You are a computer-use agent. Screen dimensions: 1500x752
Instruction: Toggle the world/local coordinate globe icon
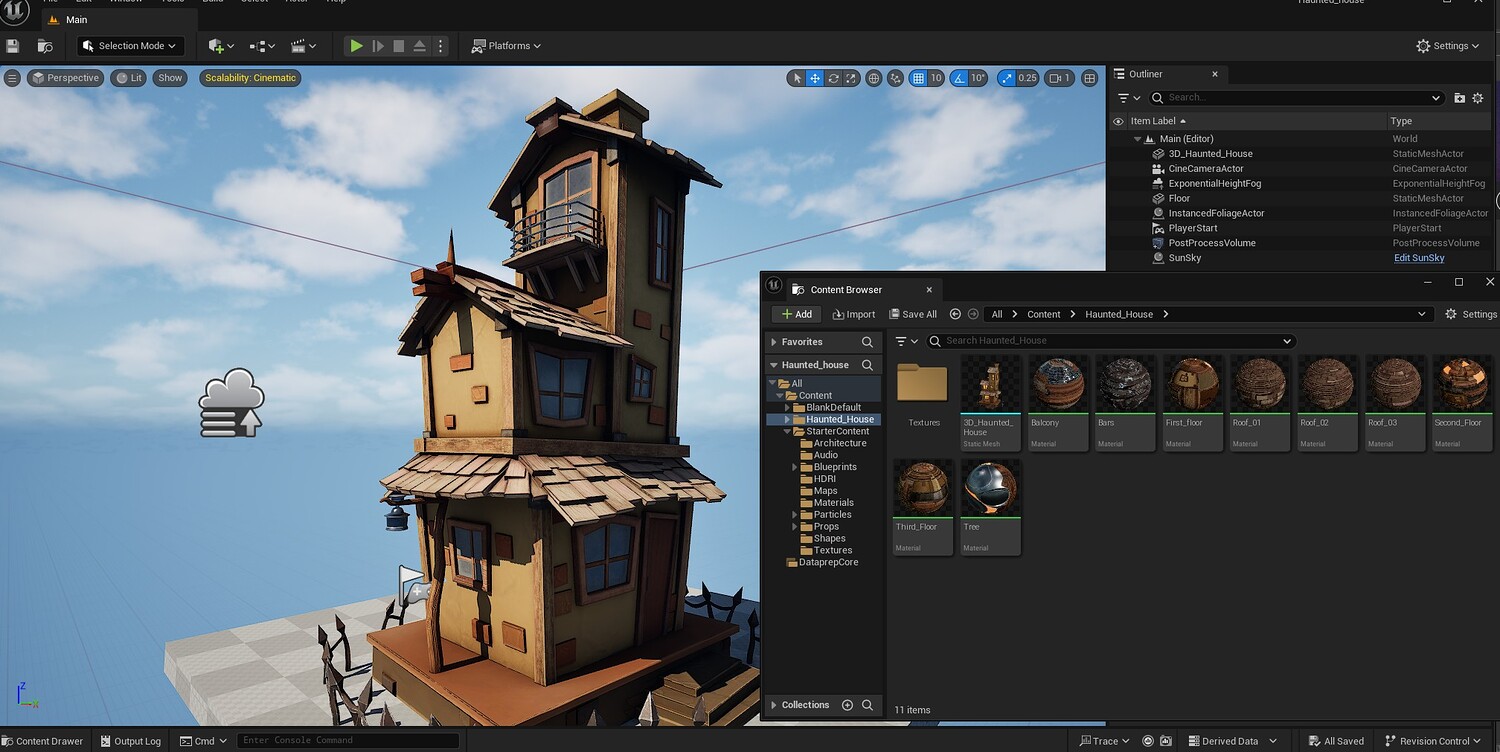click(x=874, y=78)
